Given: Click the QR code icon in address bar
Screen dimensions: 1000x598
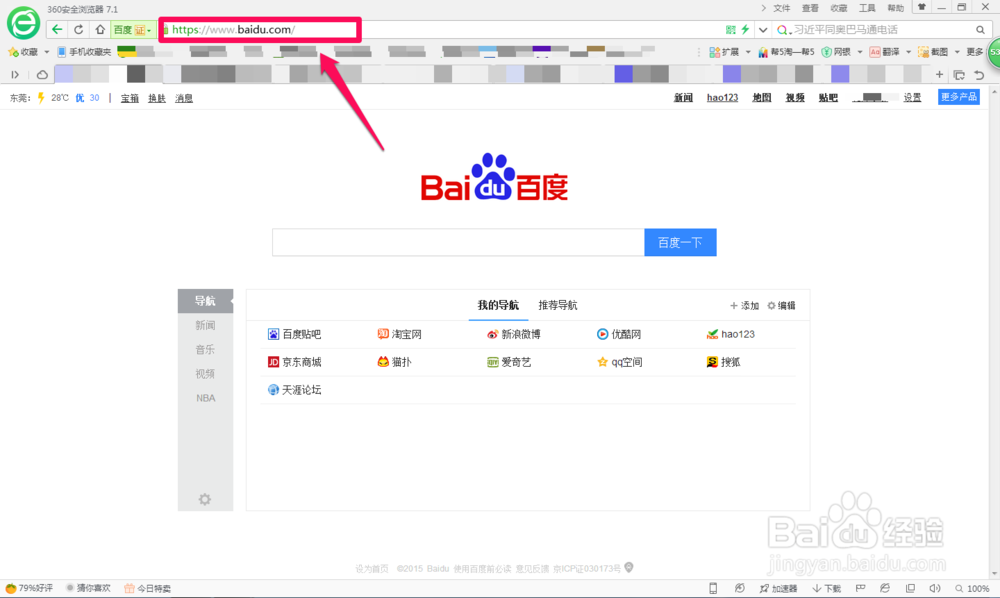Looking at the screenshot, I should (x=731, y=29).
